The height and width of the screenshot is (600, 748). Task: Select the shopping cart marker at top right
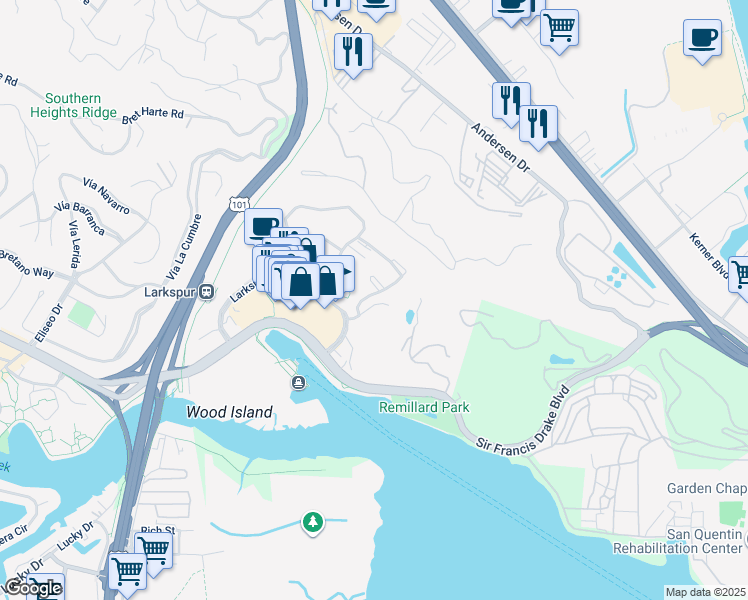[x=560, y=30]
